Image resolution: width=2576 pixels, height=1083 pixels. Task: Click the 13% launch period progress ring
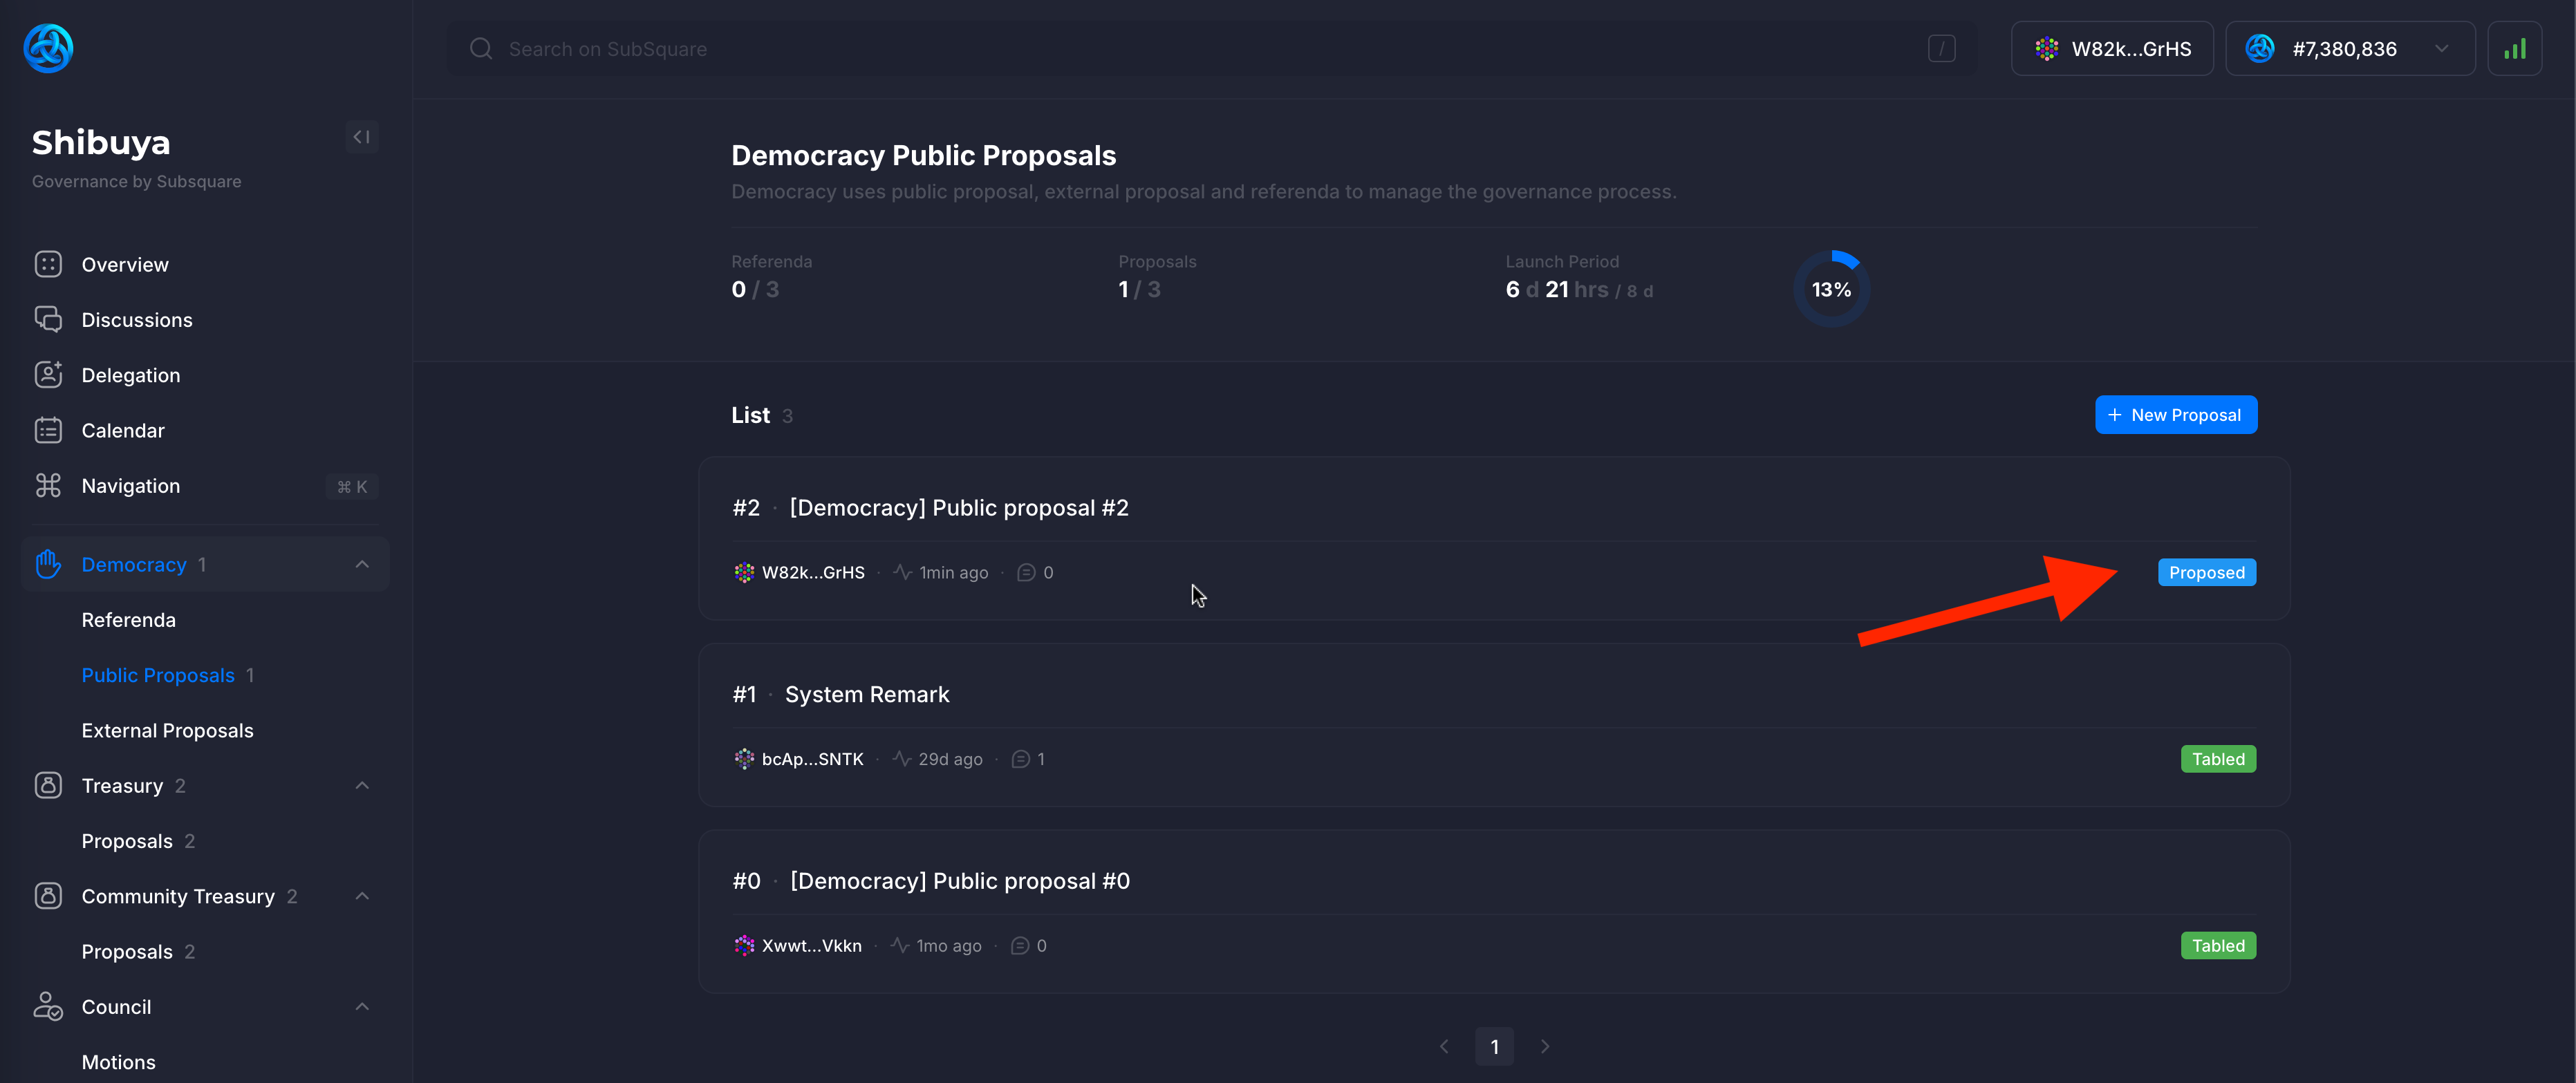1830,289
